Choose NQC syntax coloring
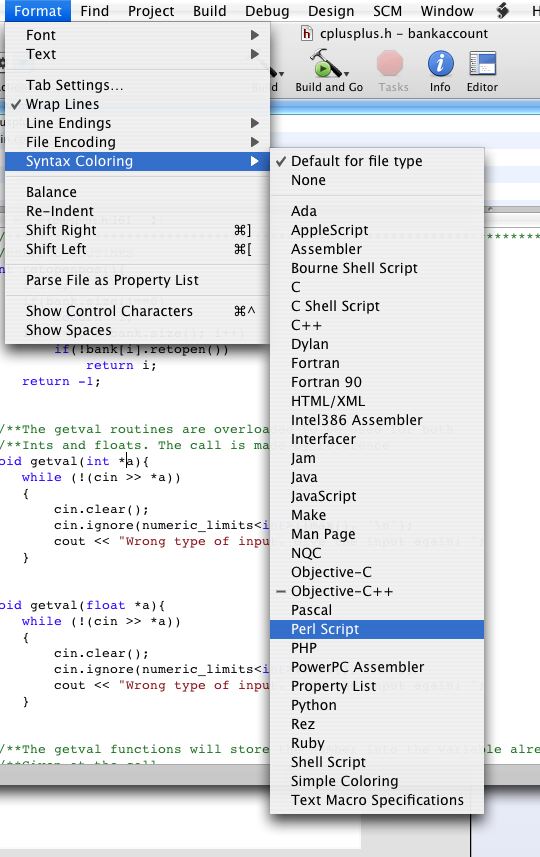 377,553
